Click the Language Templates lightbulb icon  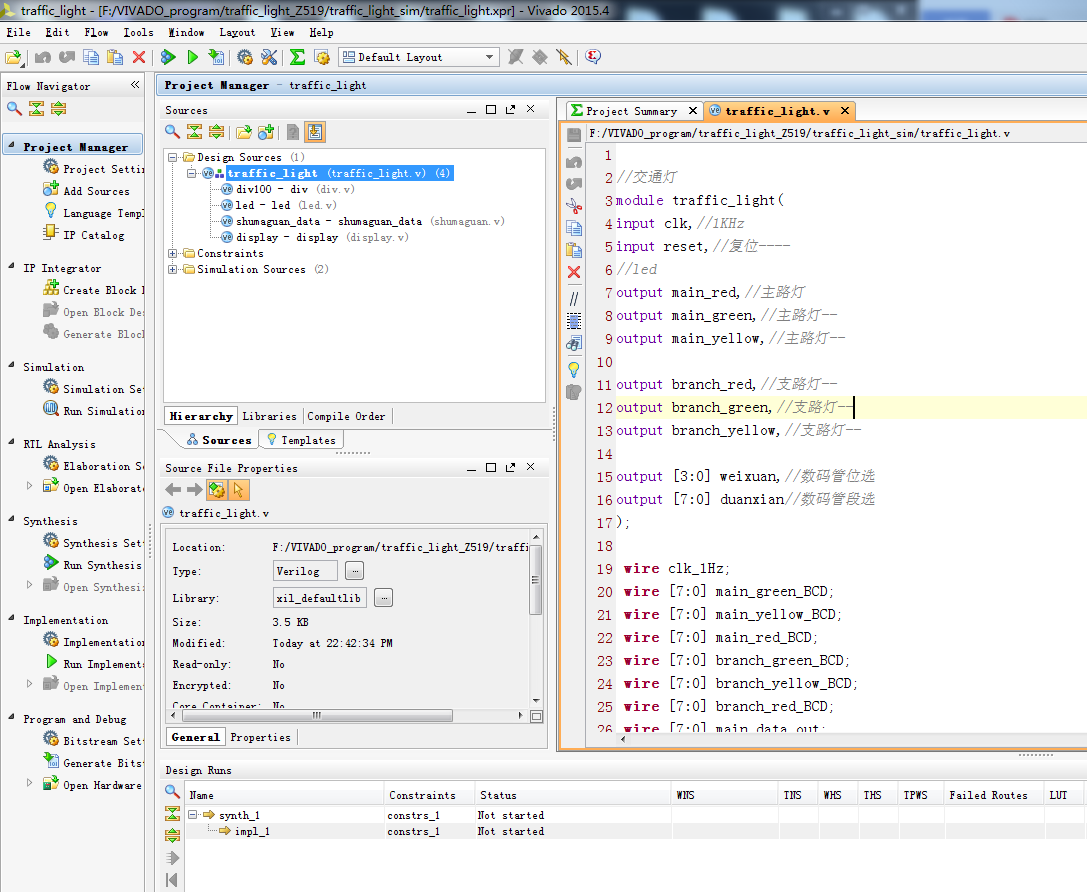(51, 211)
